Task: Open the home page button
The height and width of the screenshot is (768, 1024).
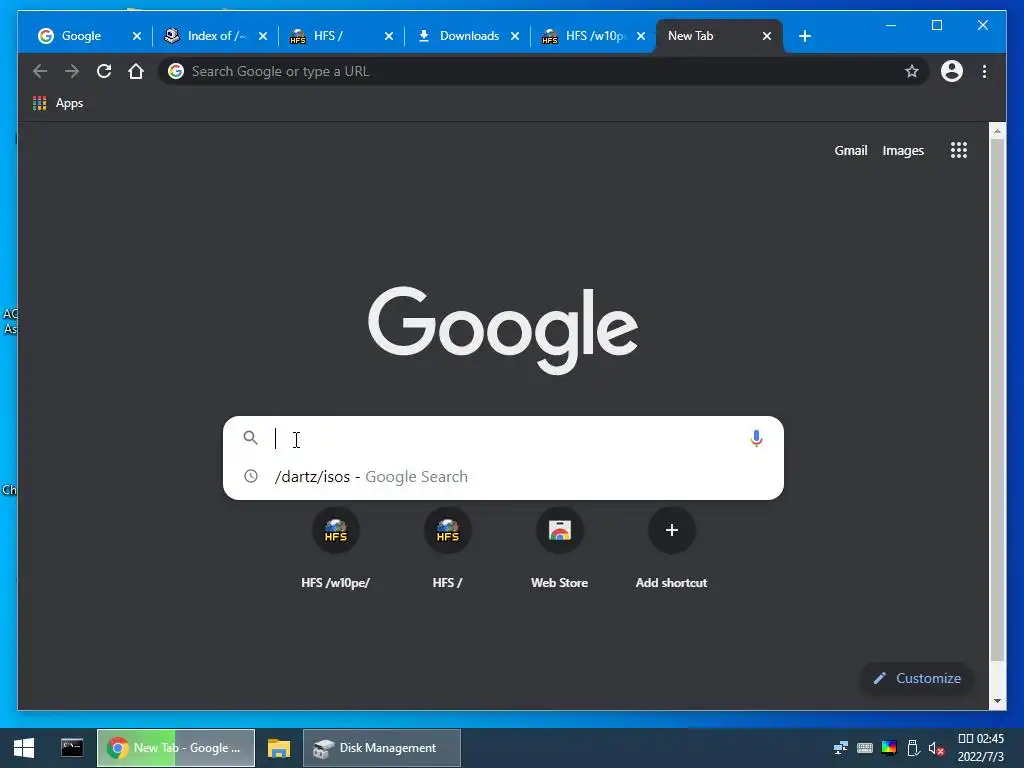Action: (x=136, y=71)
